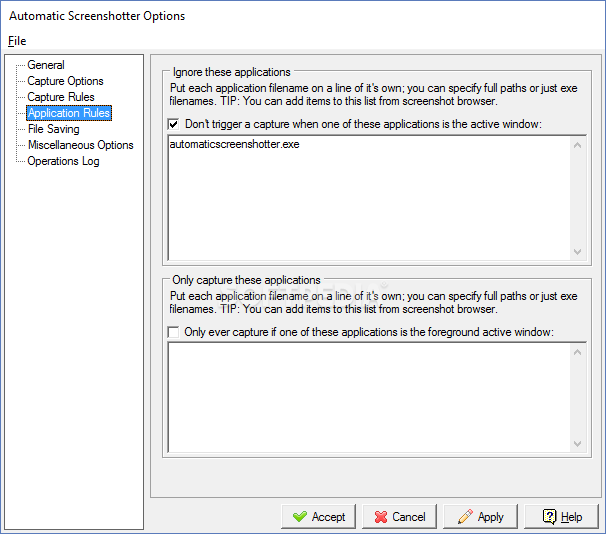Show the Miscellaneous Options page

pyautogui.click(x=80, y=145)
